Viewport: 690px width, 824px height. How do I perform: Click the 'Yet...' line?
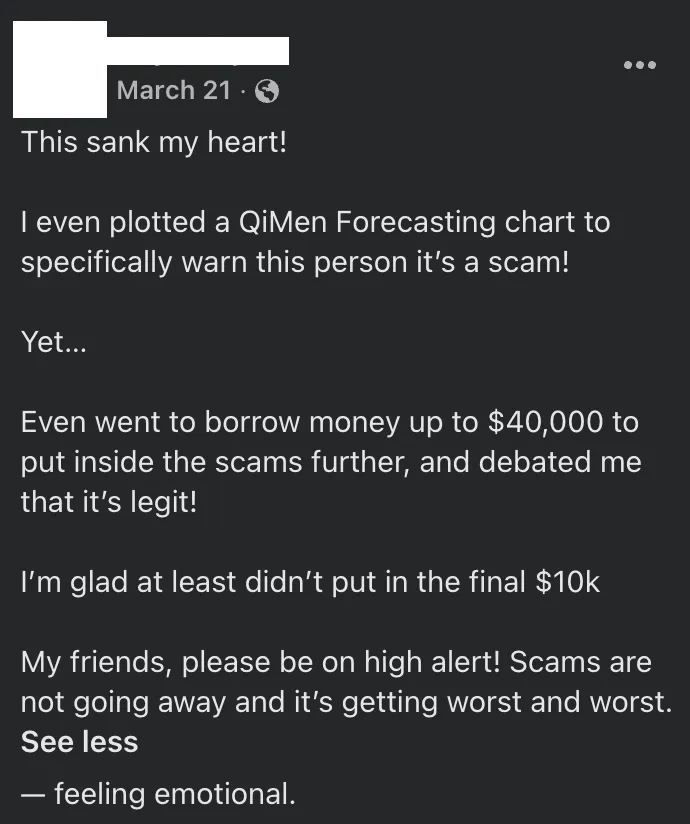click(54, 343)
